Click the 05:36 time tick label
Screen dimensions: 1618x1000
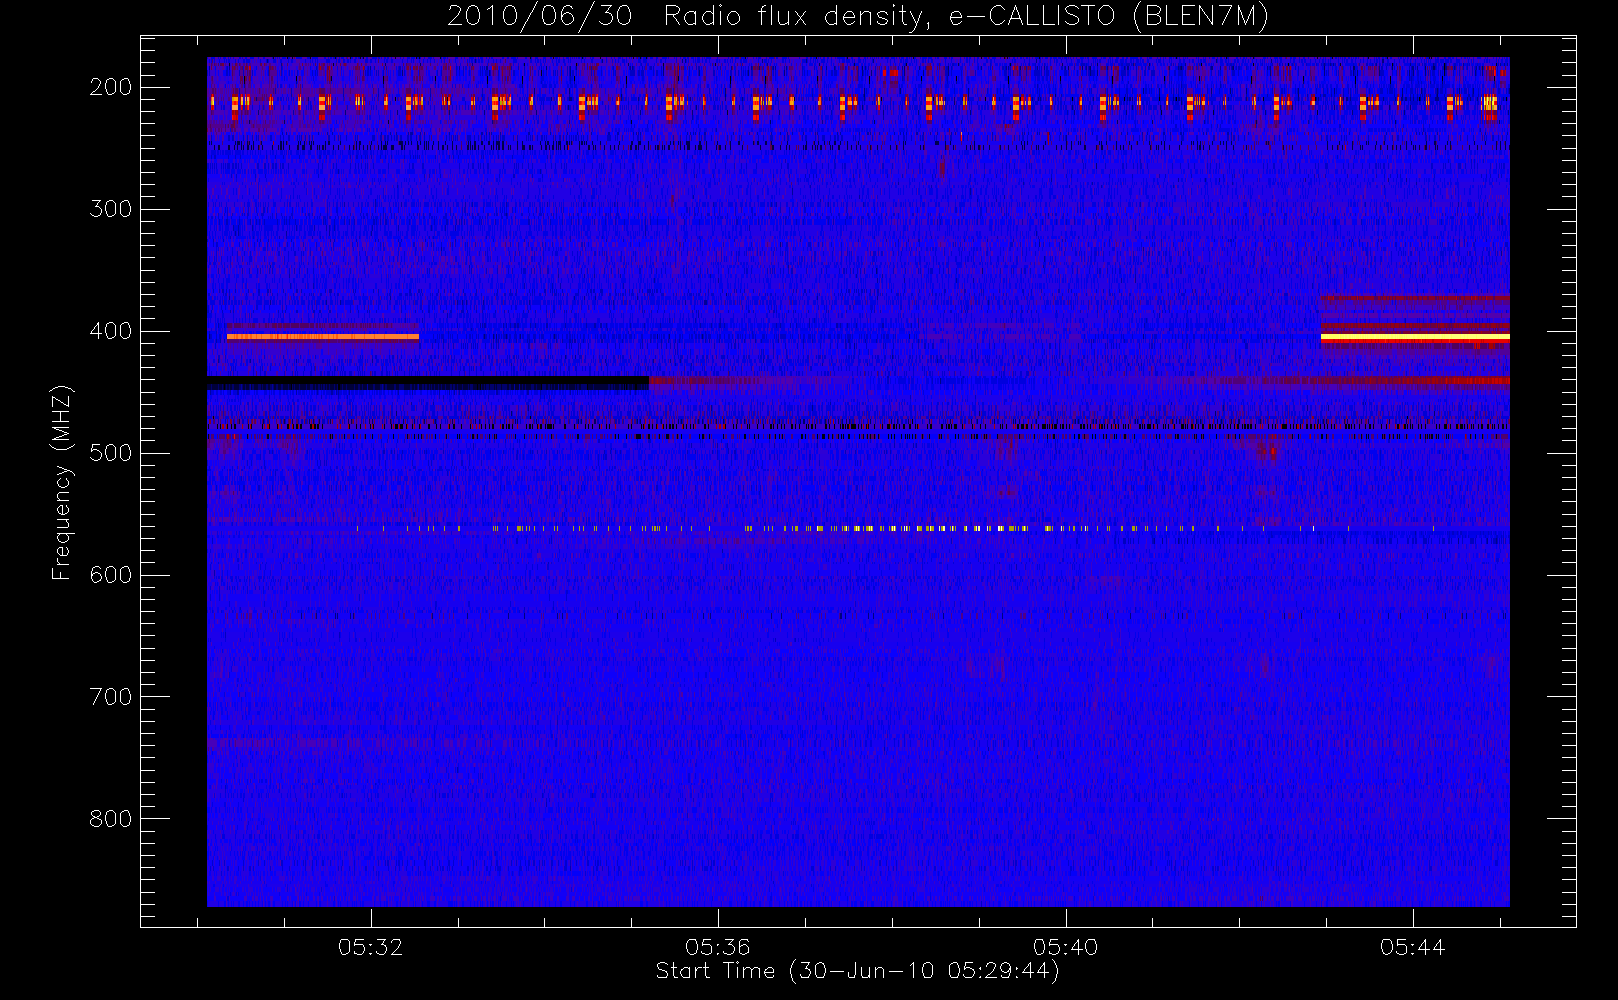click(x=718, y=947)
